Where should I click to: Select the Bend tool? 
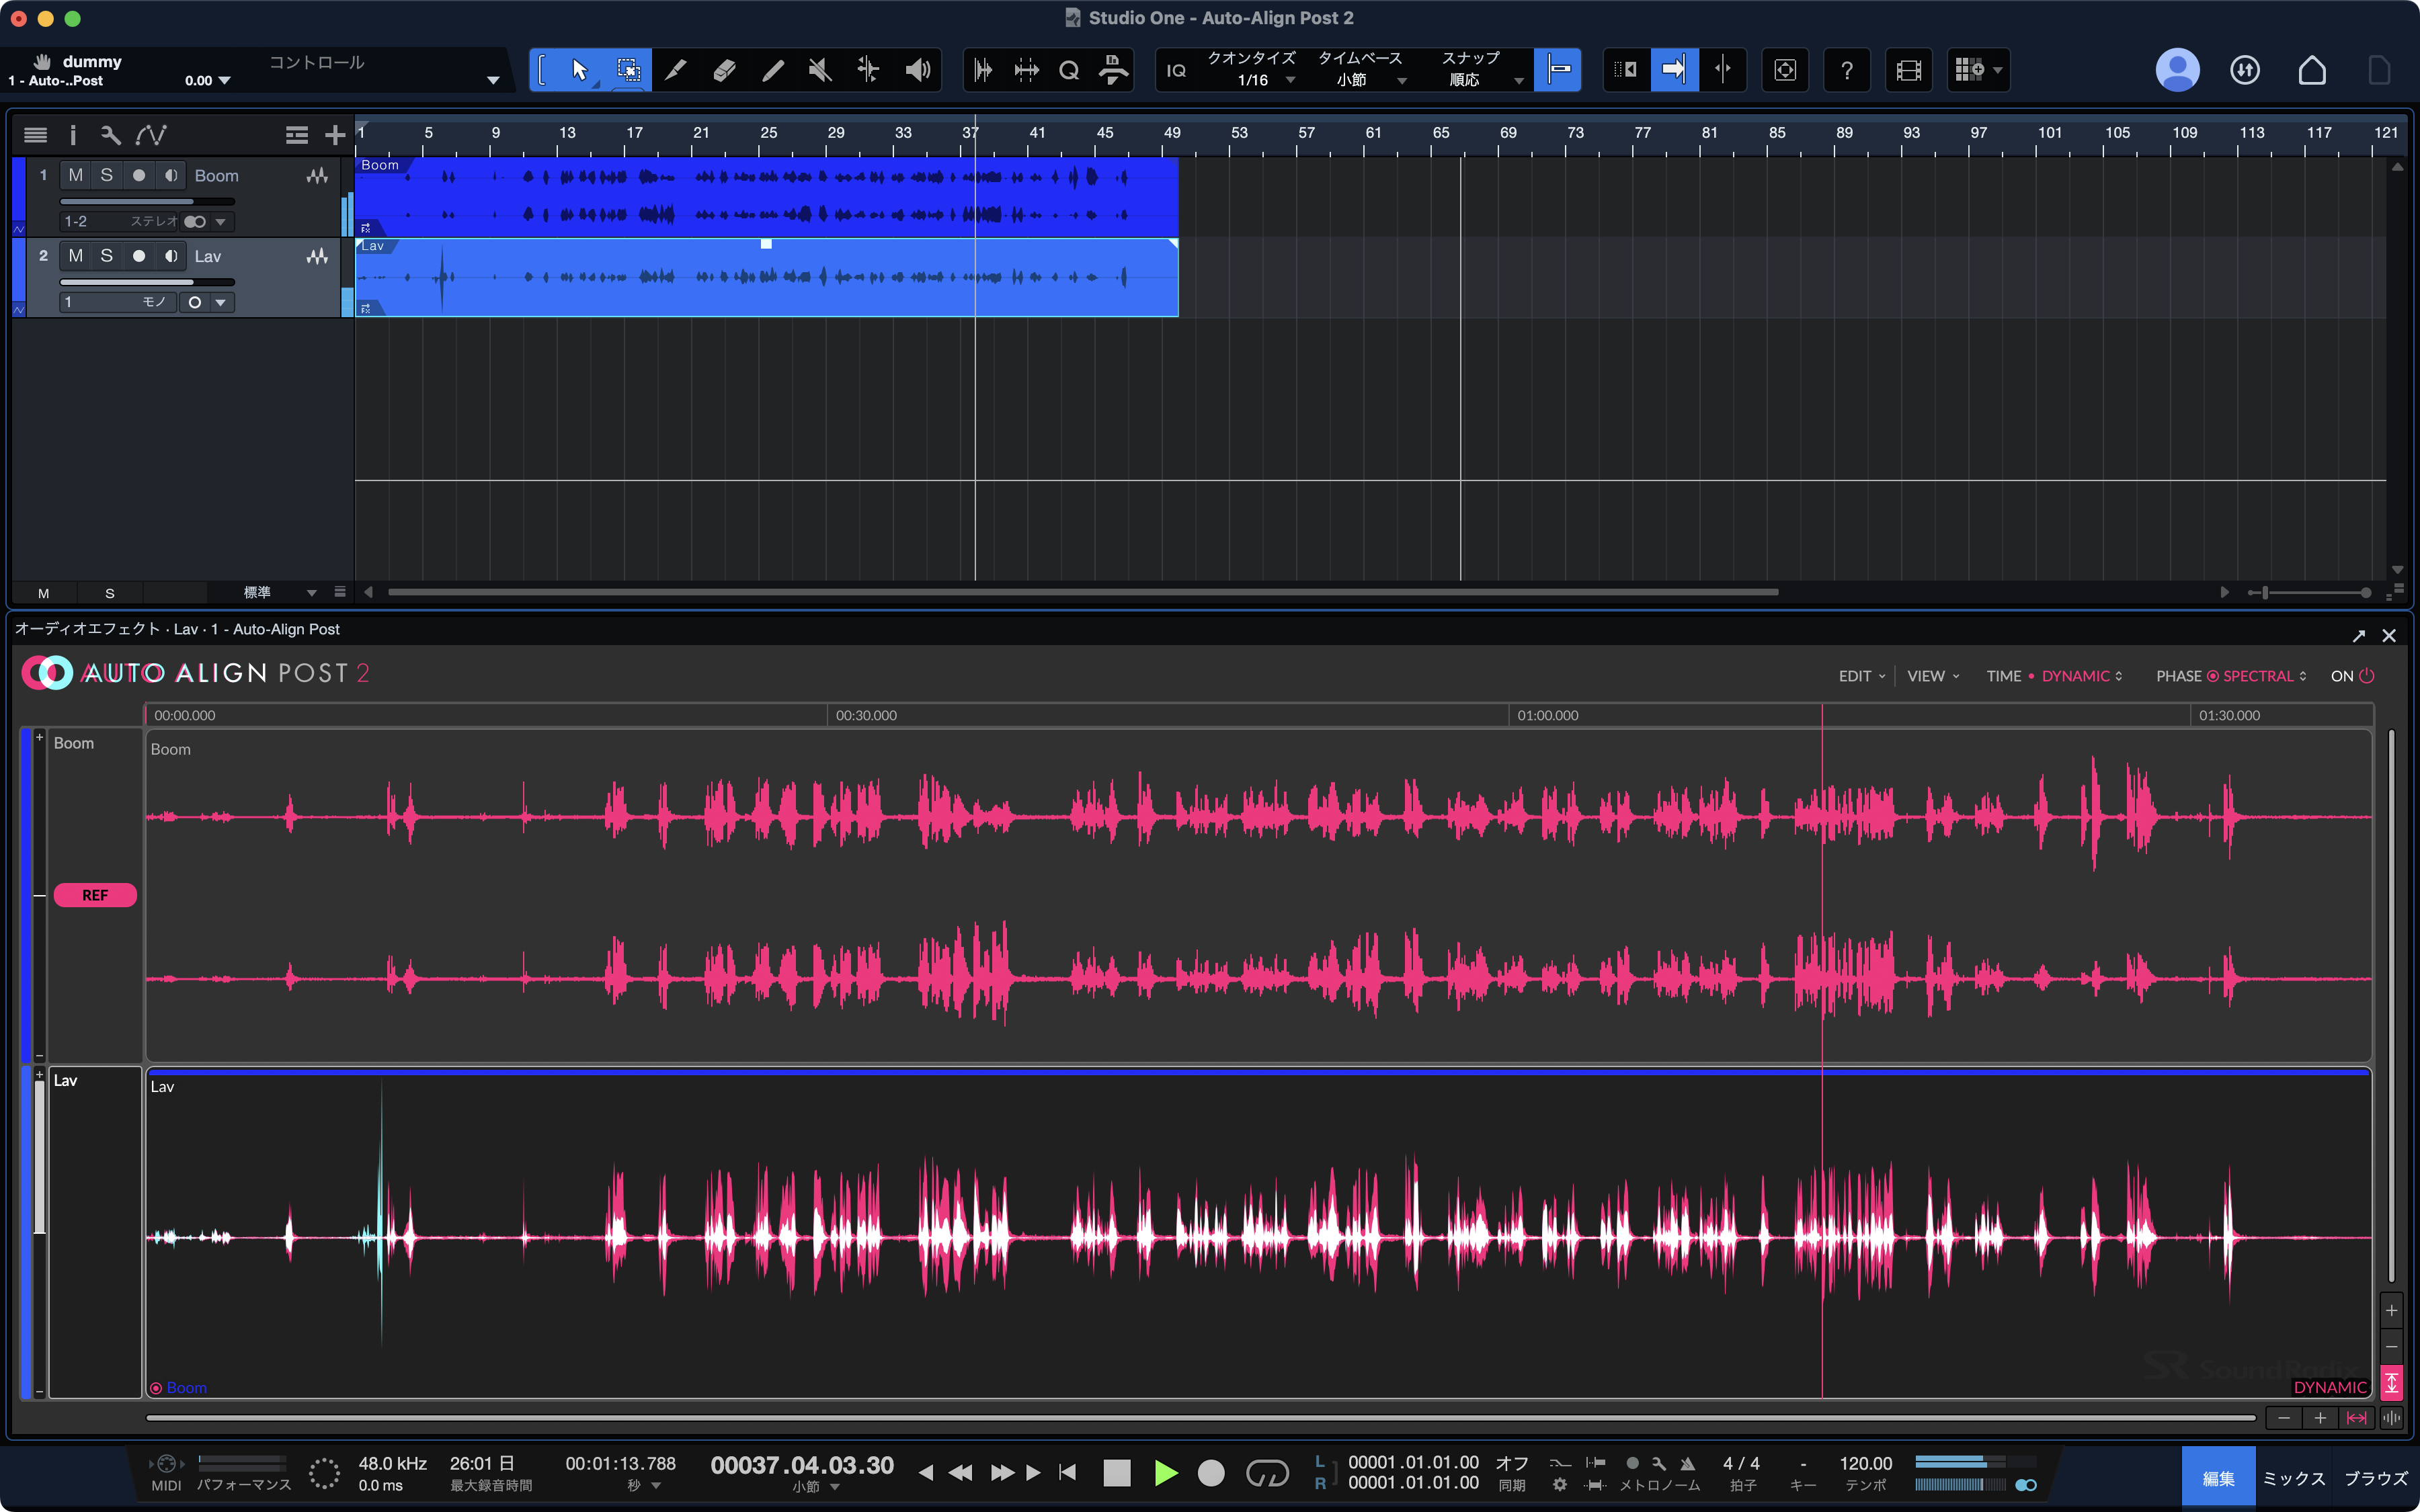(x=868, y=70)
